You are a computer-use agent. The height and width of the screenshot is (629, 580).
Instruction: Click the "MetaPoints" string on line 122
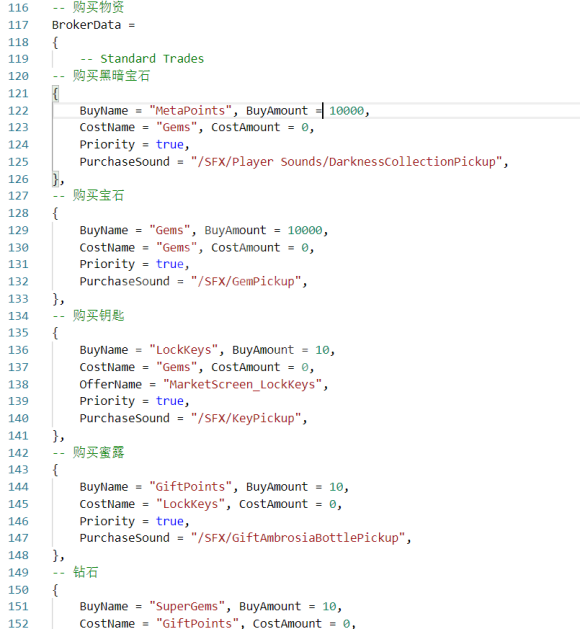point(191,111)
